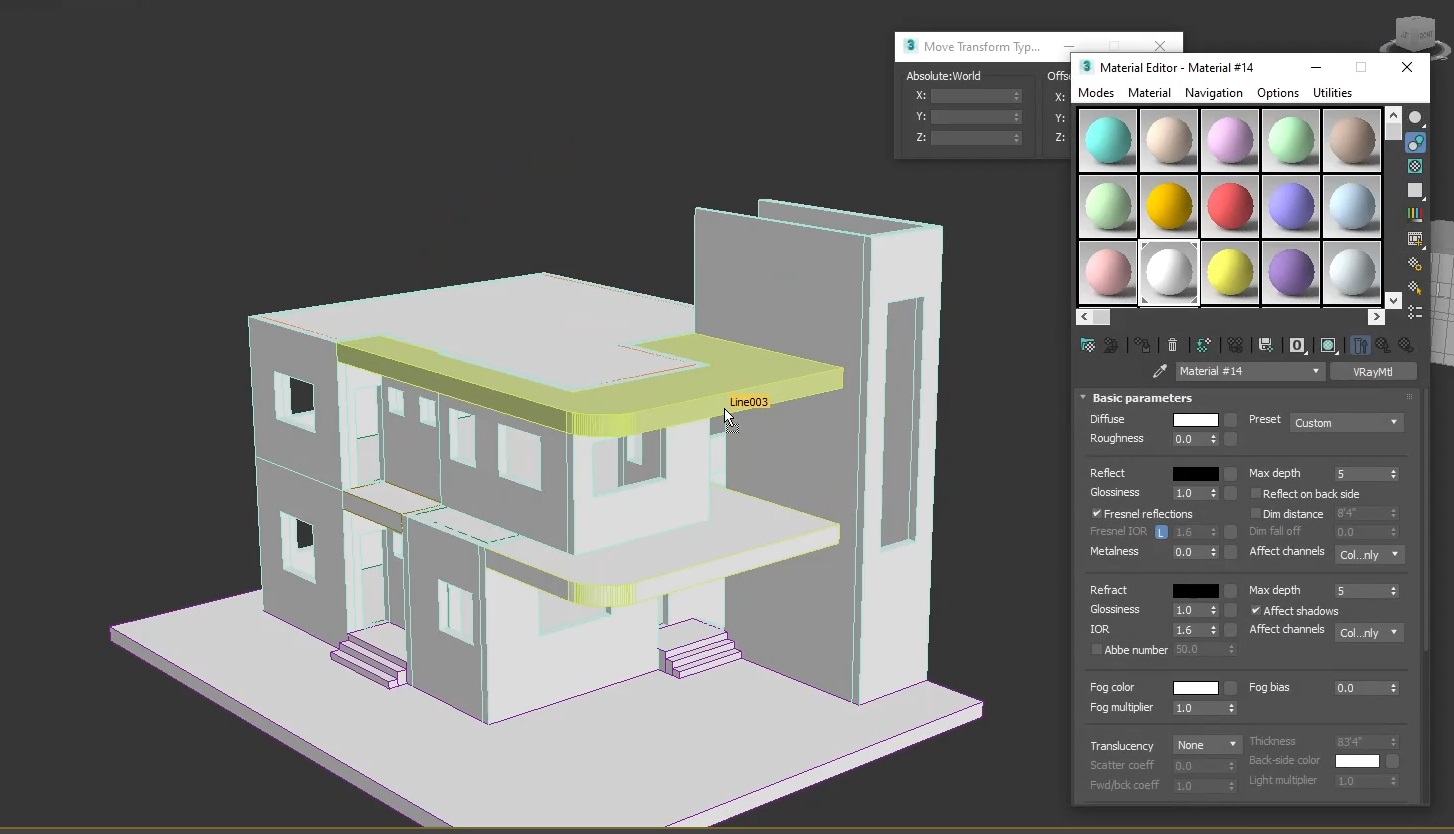Image resolution: width=1454 pixels, height=834 pixels.
Task: Select the Assign Material to Selection icon
Action: 1142,345
